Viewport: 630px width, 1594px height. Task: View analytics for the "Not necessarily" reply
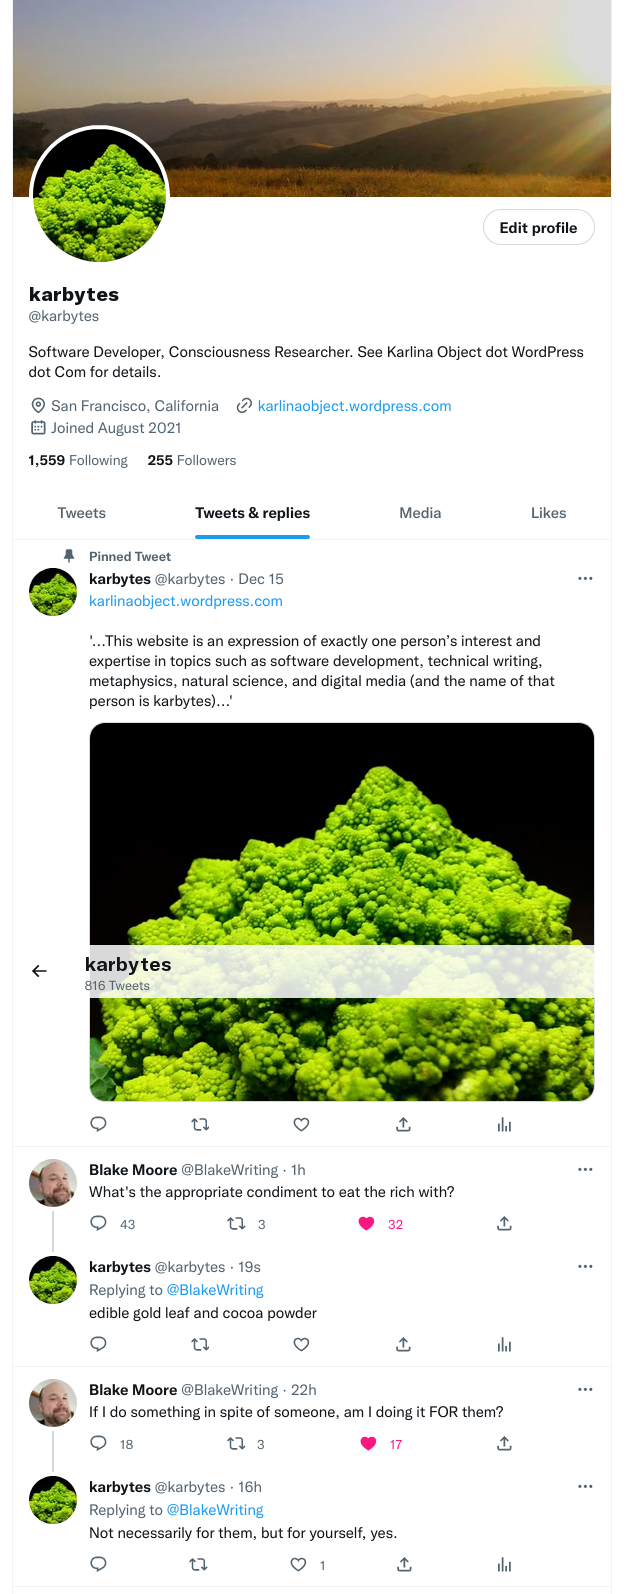pyautogui.click(x=504, y=1564)
